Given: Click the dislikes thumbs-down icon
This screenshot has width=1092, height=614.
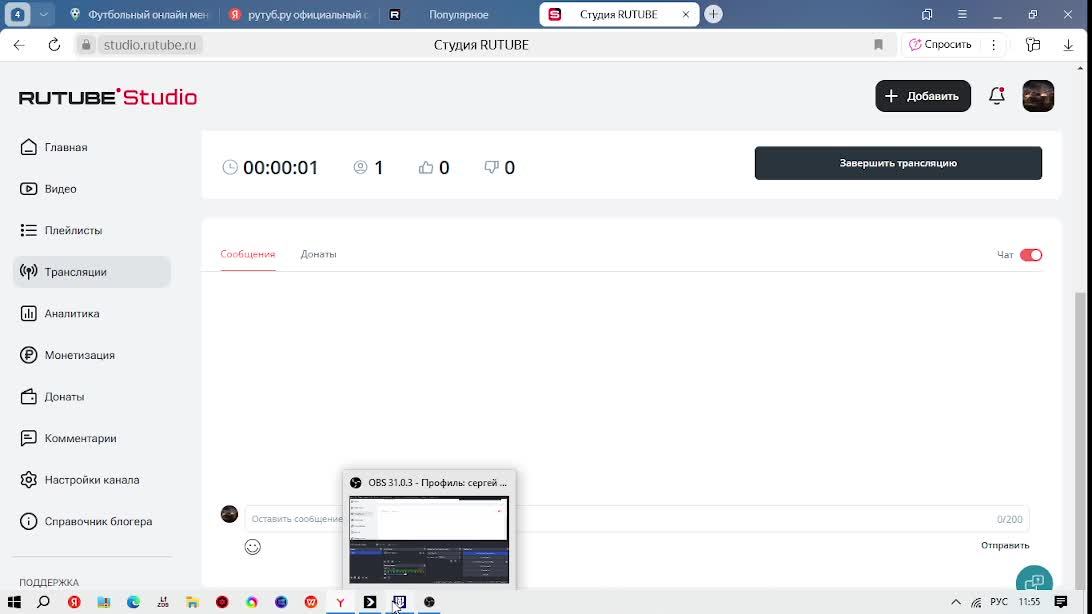Looking at the screenshot, I should point(491,167).
